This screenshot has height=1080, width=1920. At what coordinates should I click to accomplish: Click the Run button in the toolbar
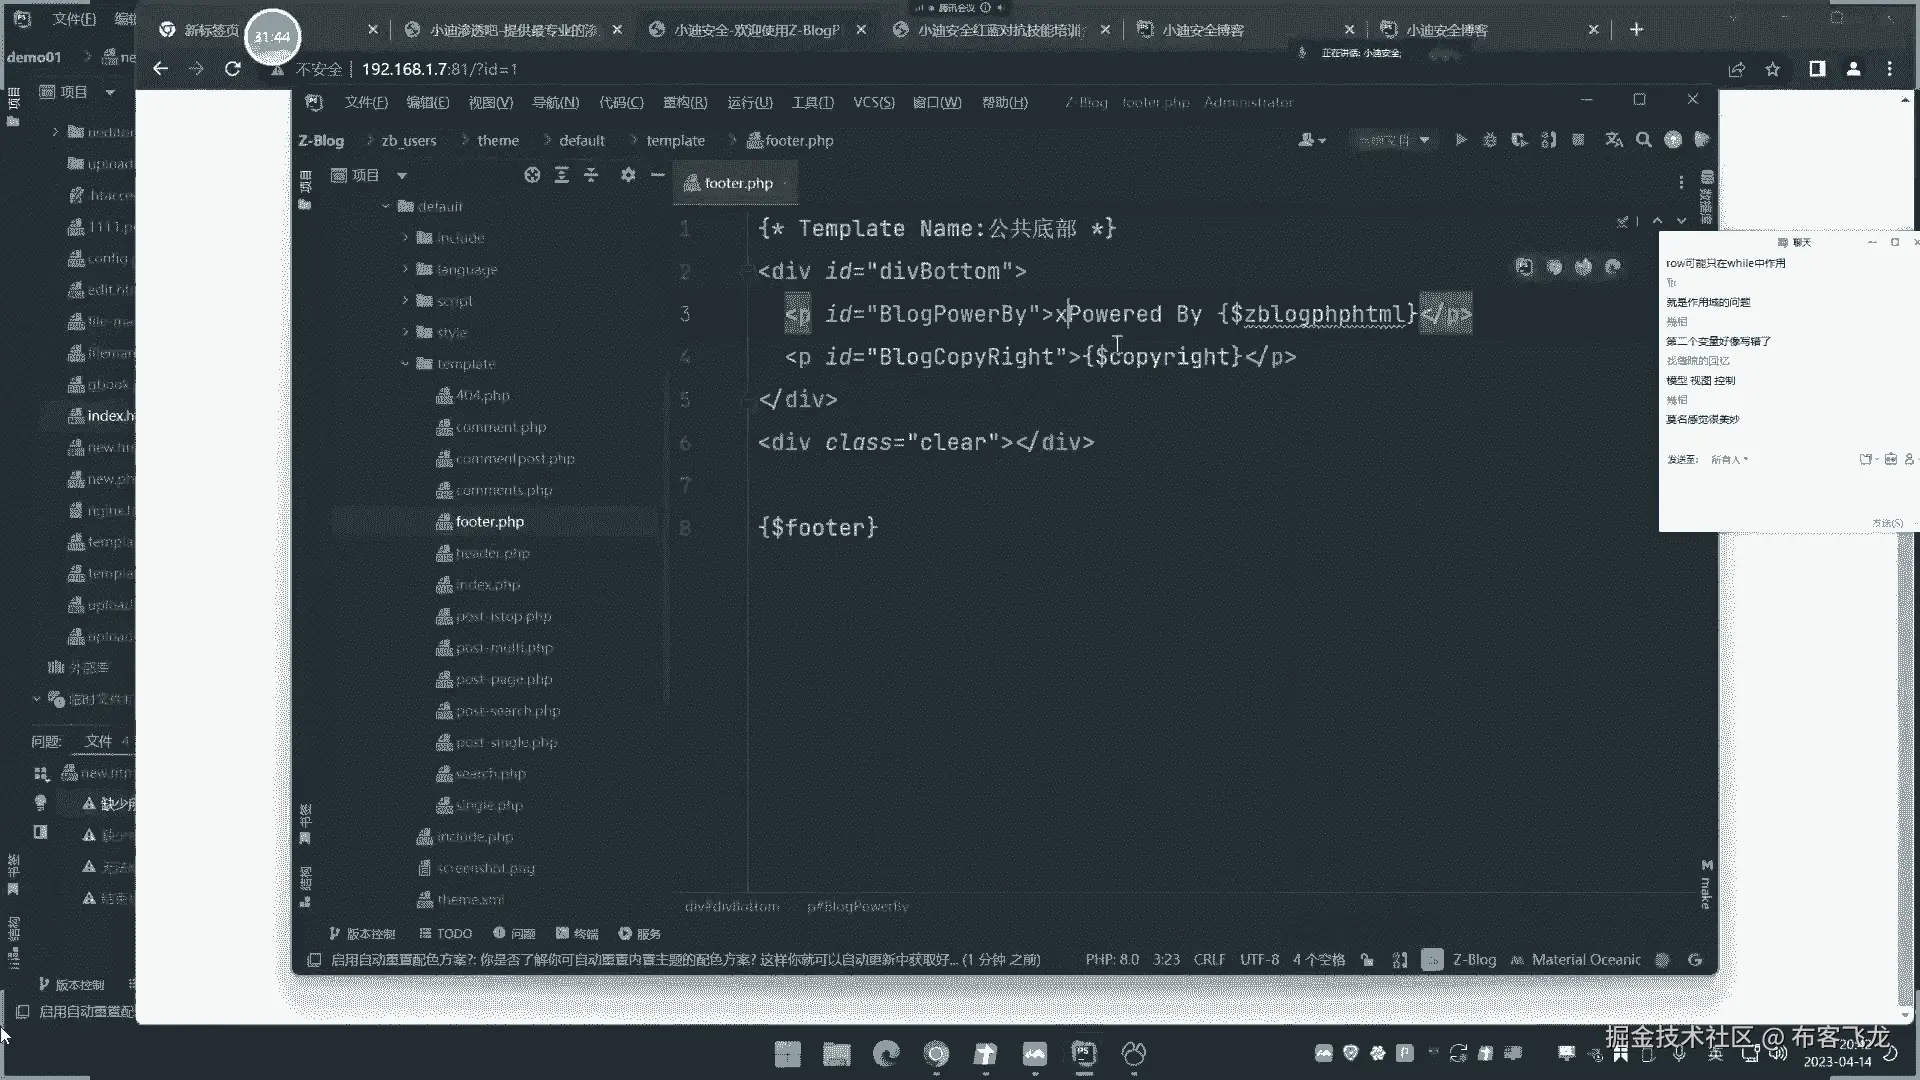(x=1461, y=140)
